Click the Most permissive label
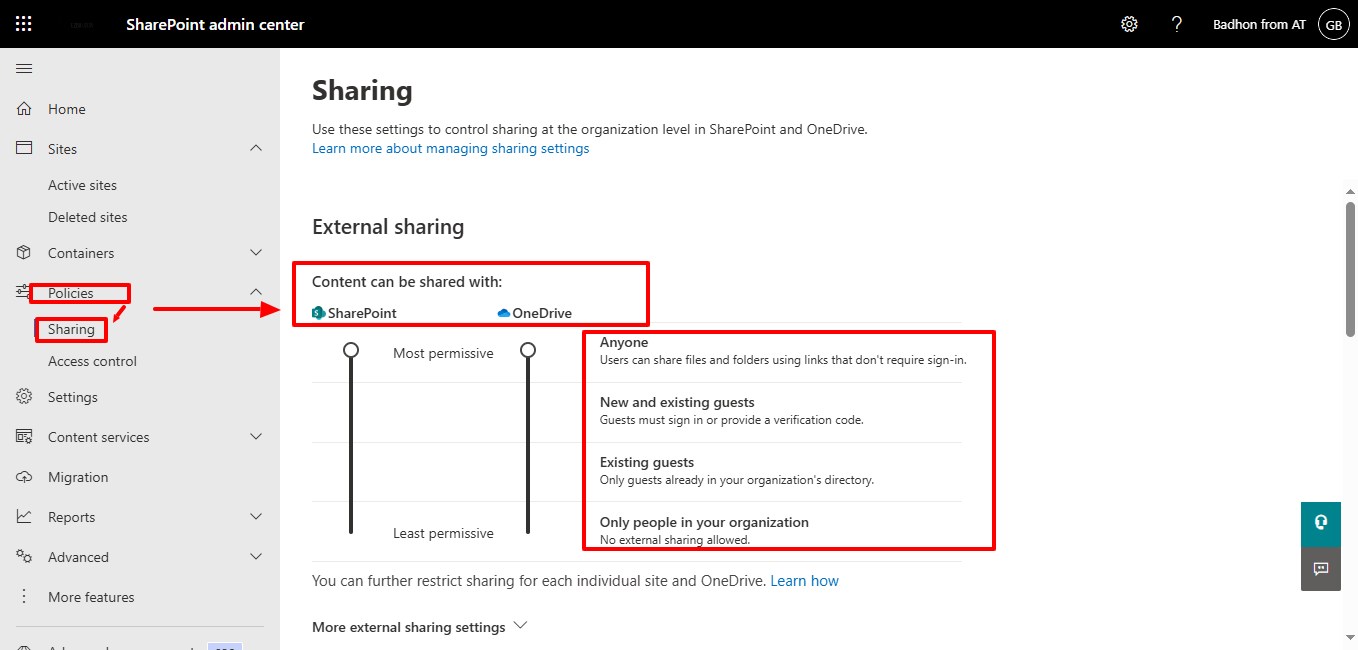 (x=443, y=353)
